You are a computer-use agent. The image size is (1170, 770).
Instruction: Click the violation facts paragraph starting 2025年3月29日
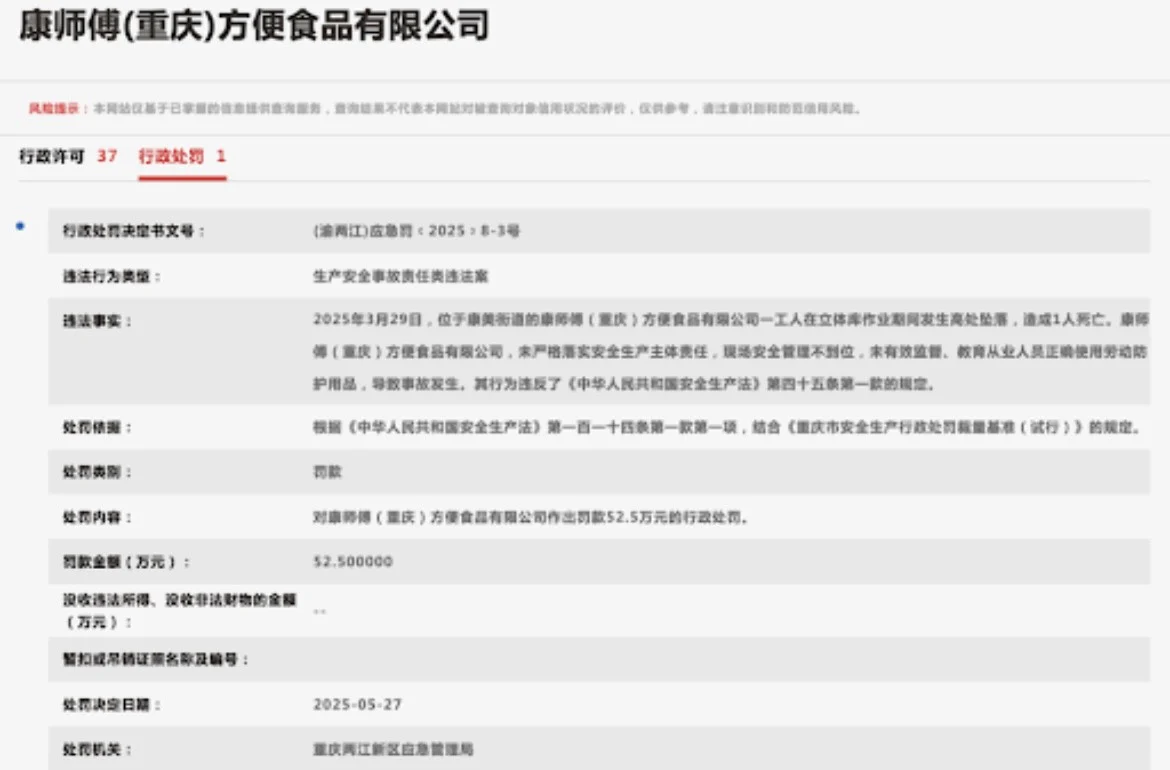click(731, 351)
